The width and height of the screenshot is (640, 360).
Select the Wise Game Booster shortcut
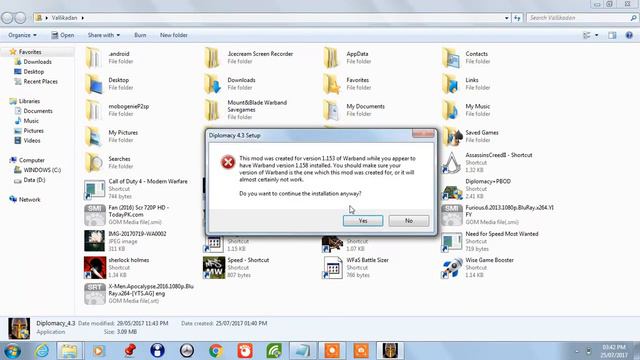[x=477, y=267]
